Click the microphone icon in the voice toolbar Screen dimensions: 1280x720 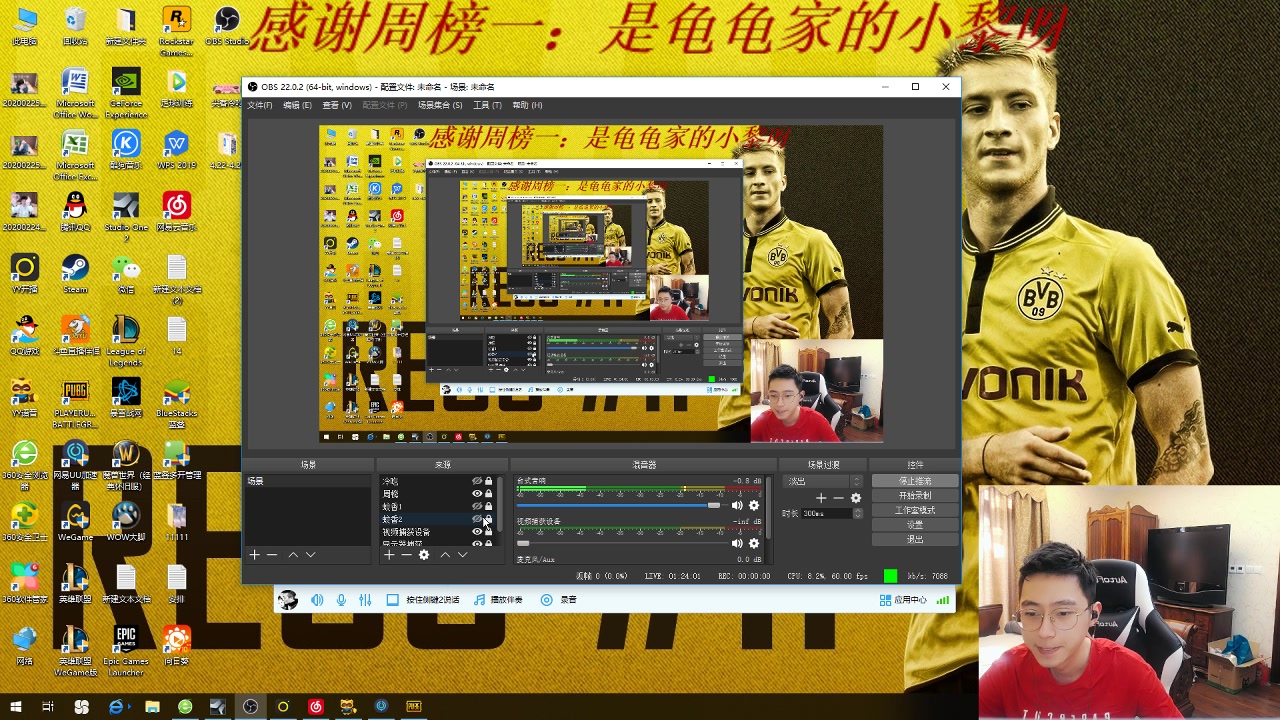tap(341, 600)
